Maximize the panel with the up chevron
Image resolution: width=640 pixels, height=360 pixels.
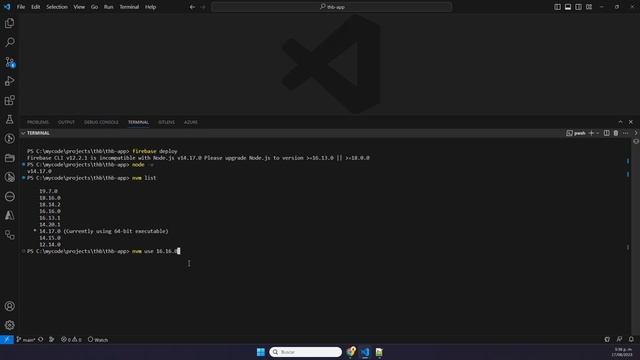(620, 122)
